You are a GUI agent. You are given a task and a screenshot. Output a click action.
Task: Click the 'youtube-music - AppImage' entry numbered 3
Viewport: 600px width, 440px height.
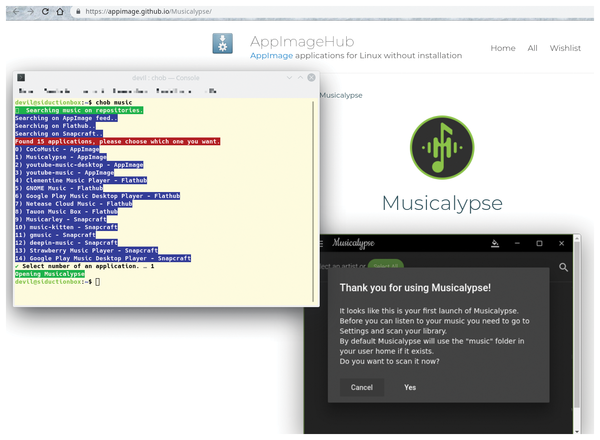coord(64,173)
